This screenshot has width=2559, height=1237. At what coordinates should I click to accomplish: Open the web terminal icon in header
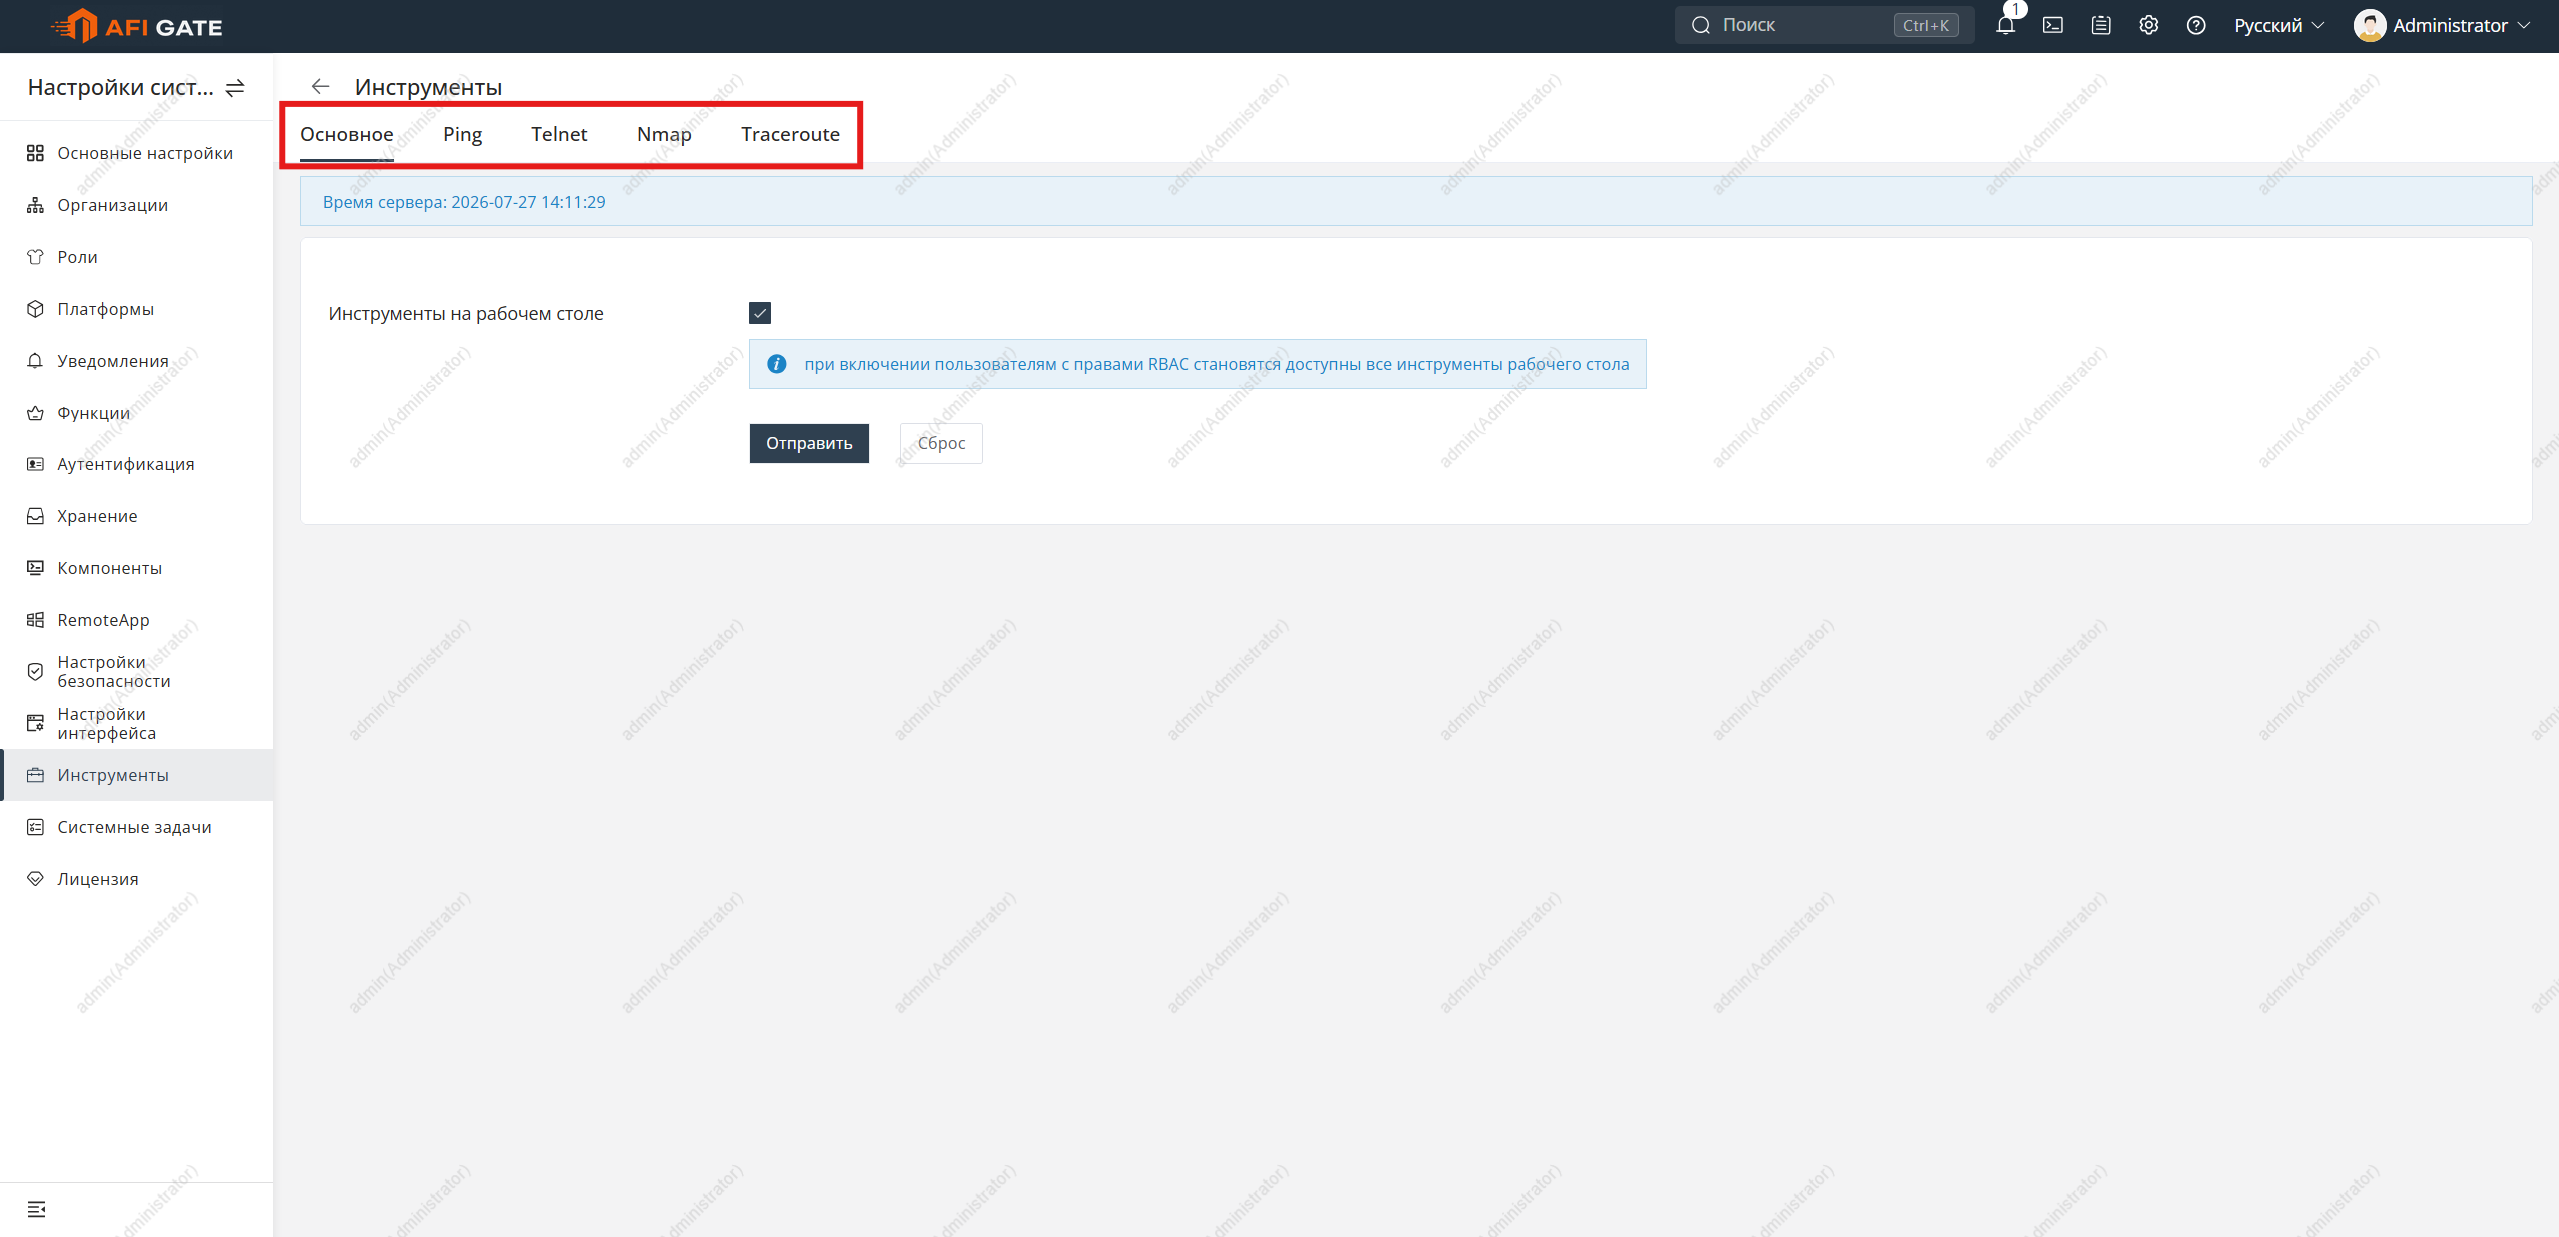click(x=2053, y=25)
